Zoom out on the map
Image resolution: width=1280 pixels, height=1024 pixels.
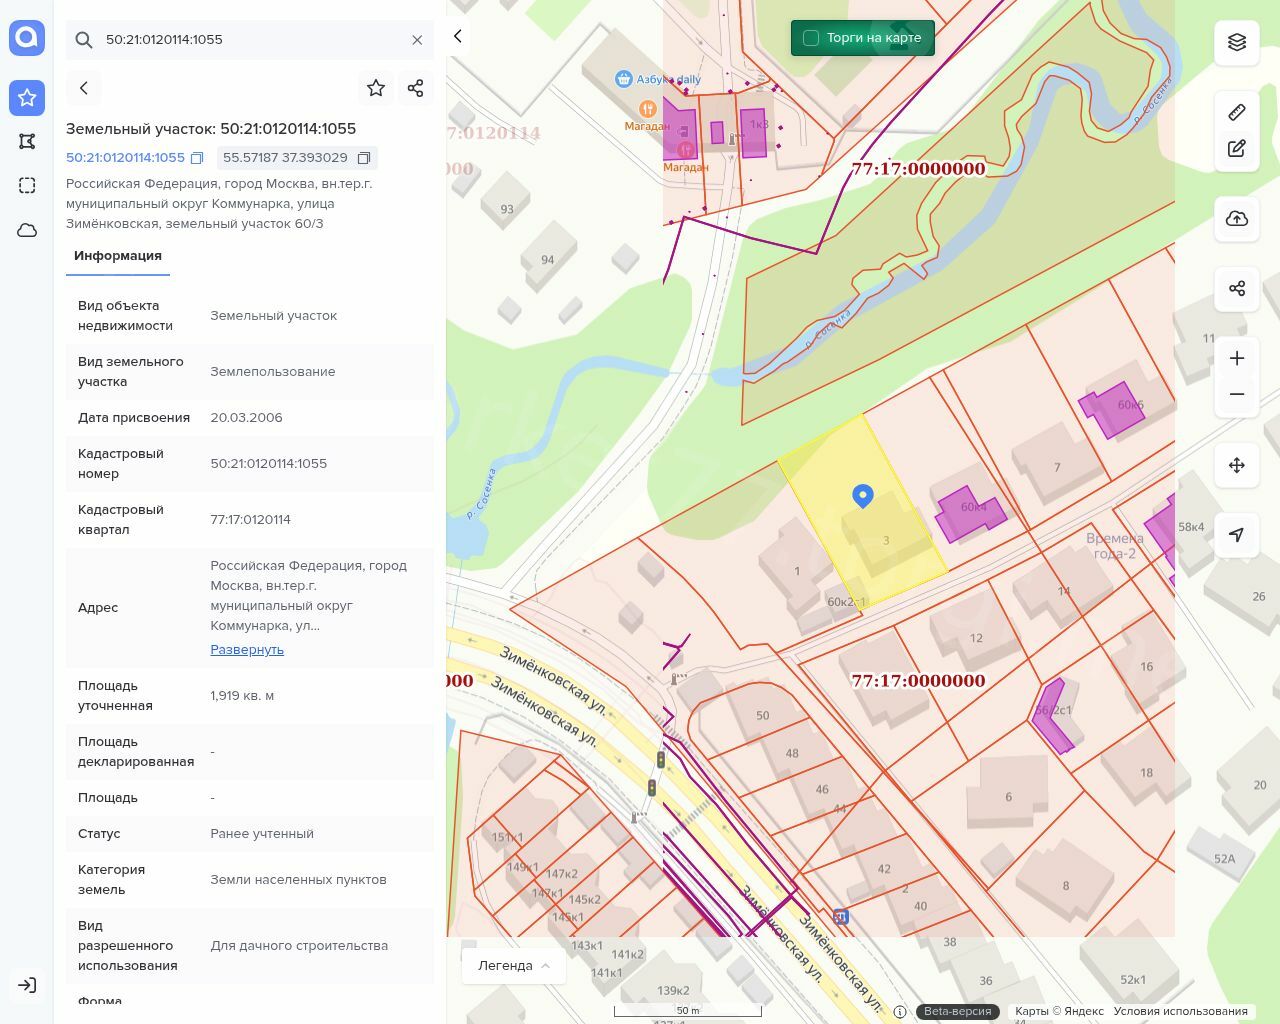pos(1237,394)
